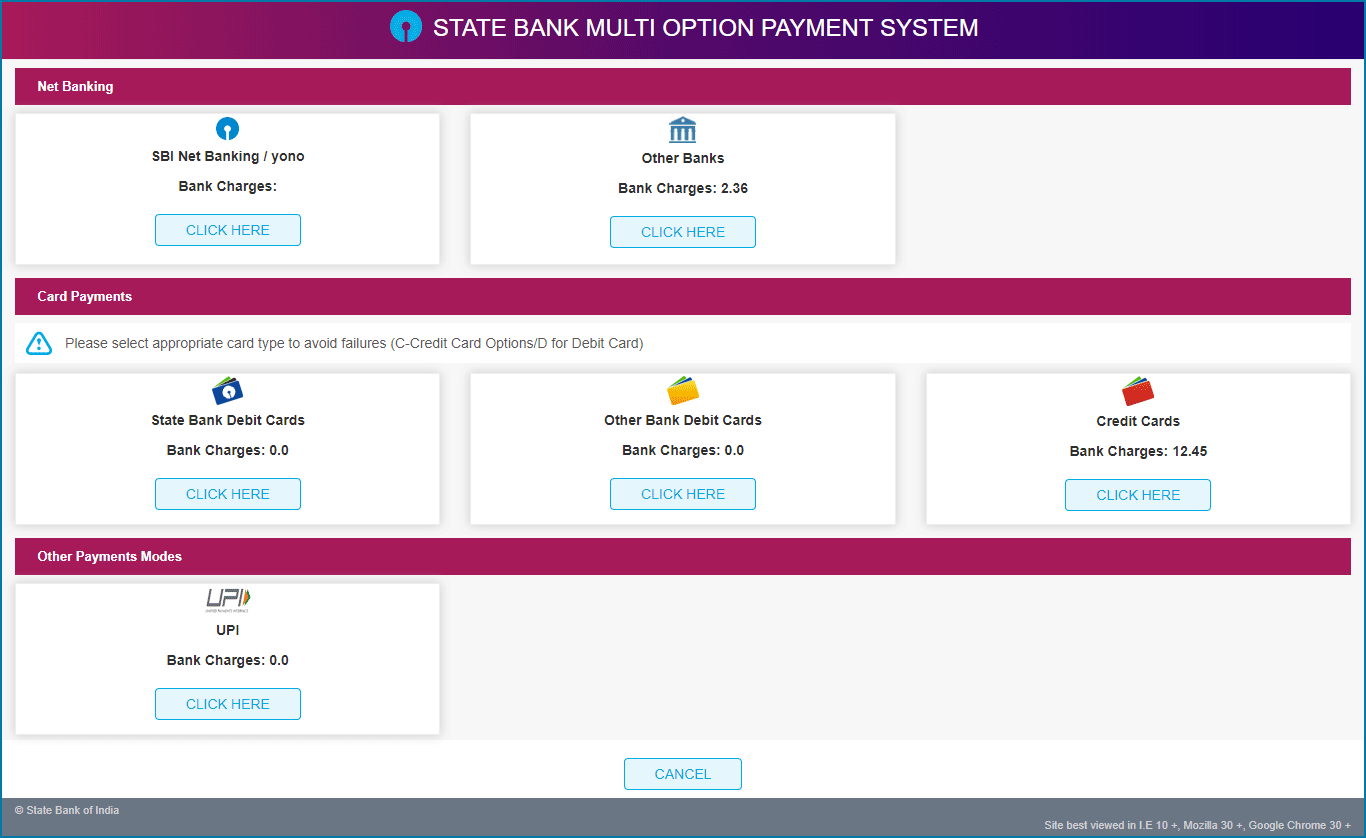
Task: Click the Card Payments section header
Action: [85, 296]
